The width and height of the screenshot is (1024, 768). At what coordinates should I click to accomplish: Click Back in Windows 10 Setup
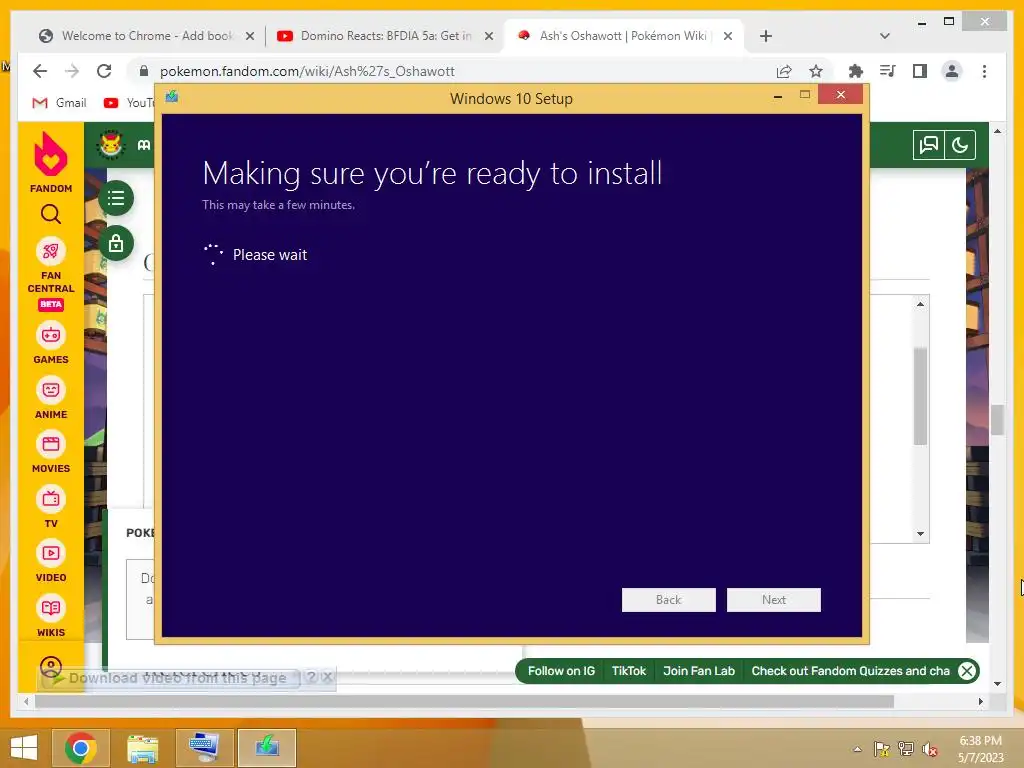pos(669,600)
